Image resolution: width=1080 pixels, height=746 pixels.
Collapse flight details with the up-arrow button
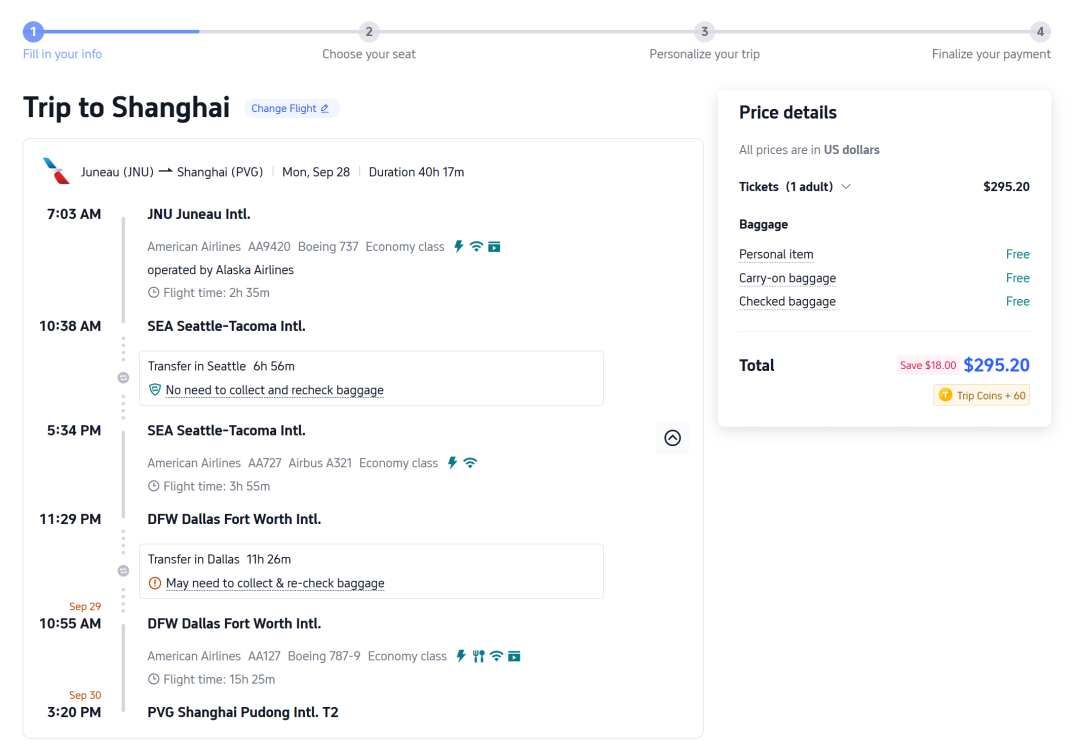coord(672,438)
